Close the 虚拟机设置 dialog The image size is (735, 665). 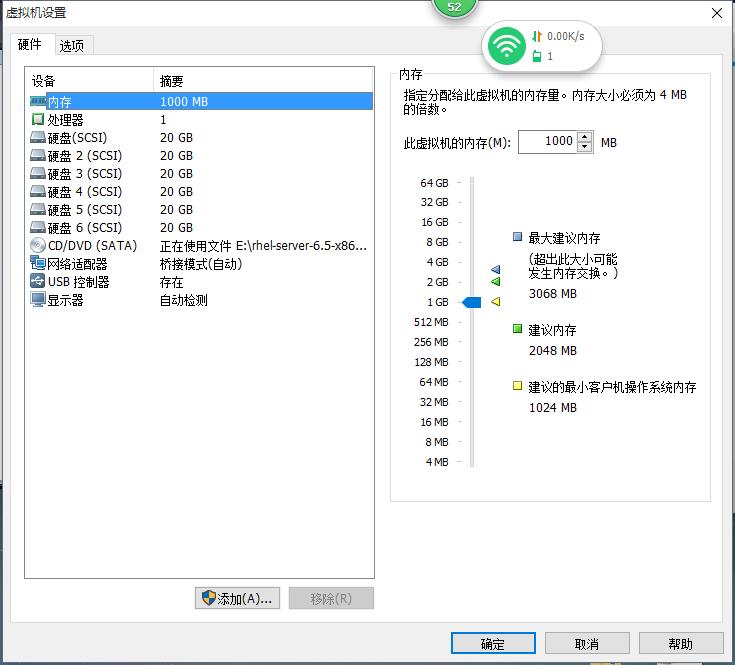[x=717, y=13]
